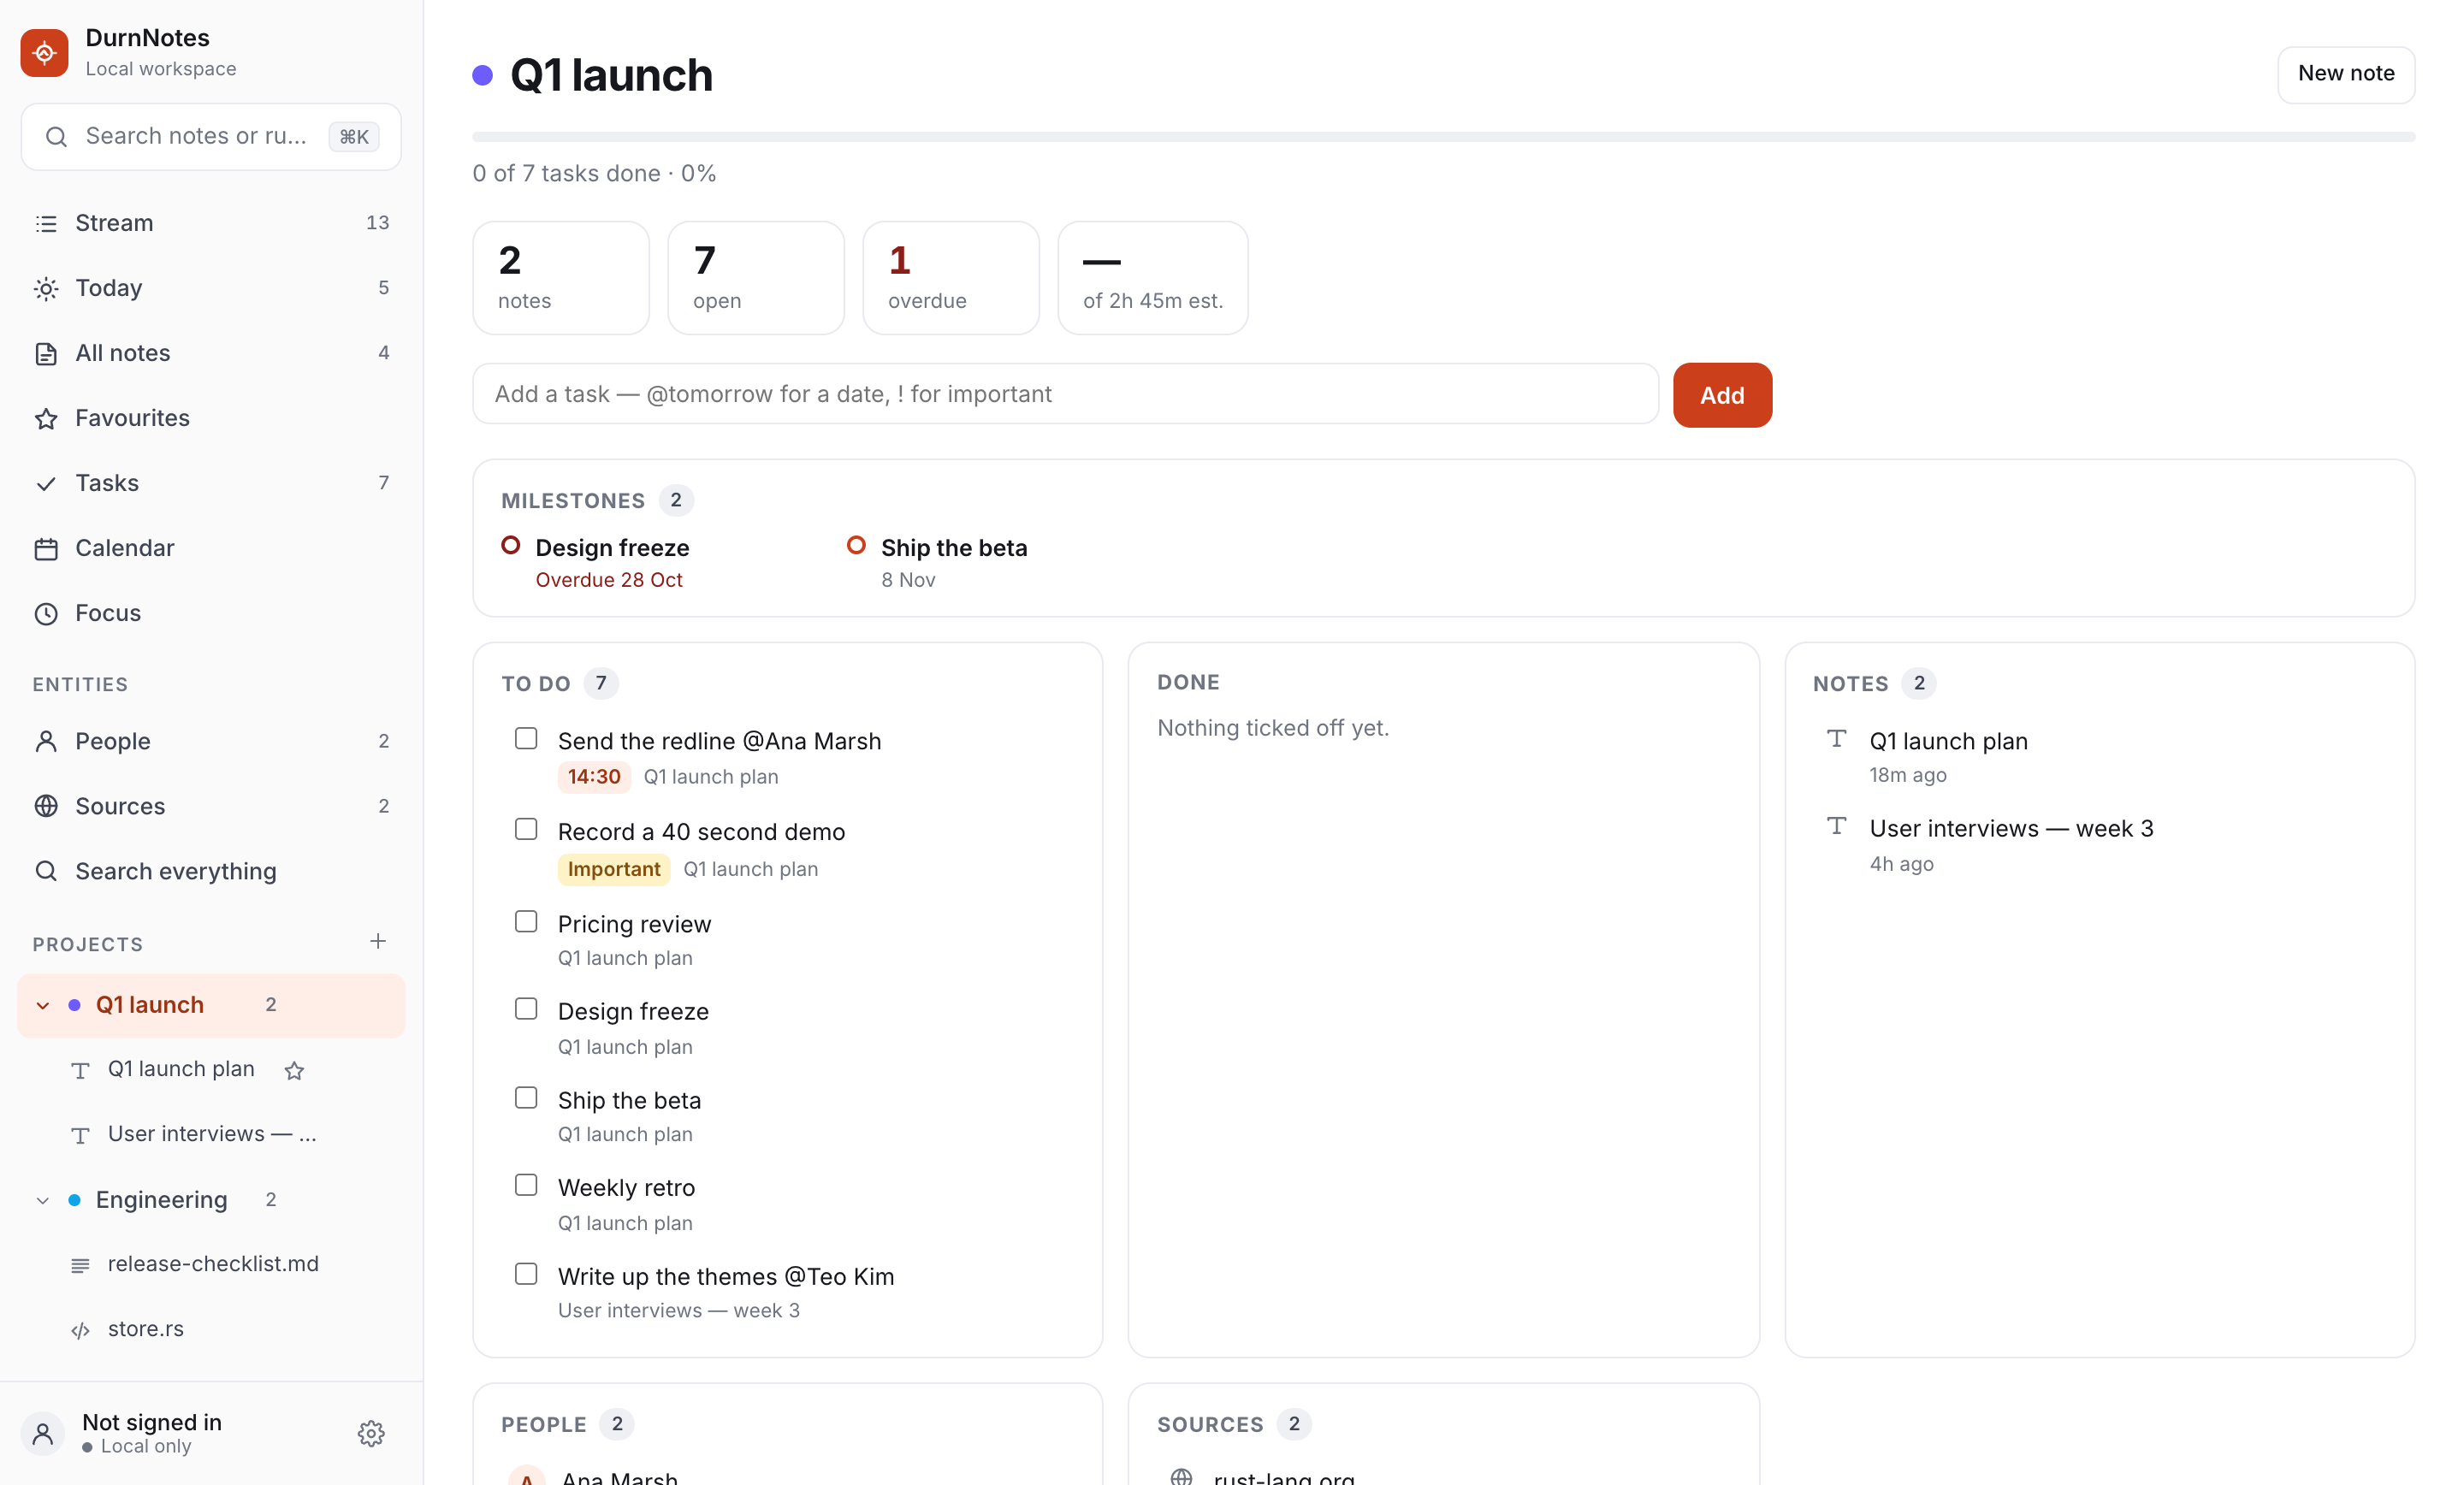Open the Calendar icon in sidebar
The height and width of the screenshot is (1485, 2464).
click(x=46, y=548)
